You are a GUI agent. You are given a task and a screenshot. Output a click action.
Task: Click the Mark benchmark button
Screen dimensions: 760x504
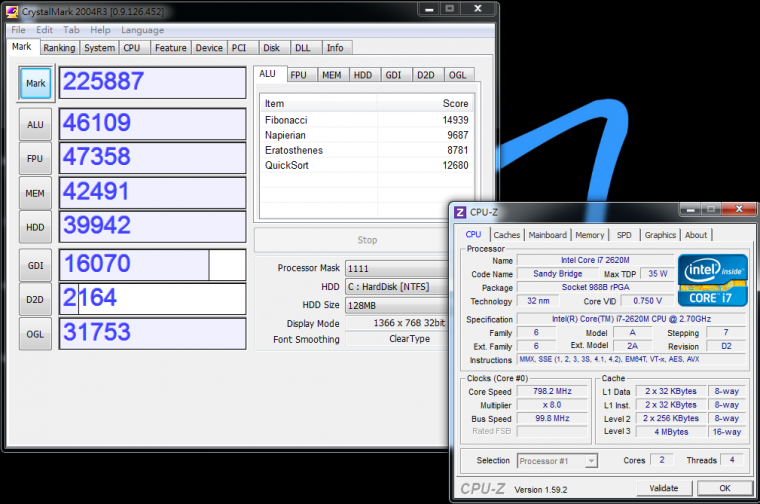(35, 84)
